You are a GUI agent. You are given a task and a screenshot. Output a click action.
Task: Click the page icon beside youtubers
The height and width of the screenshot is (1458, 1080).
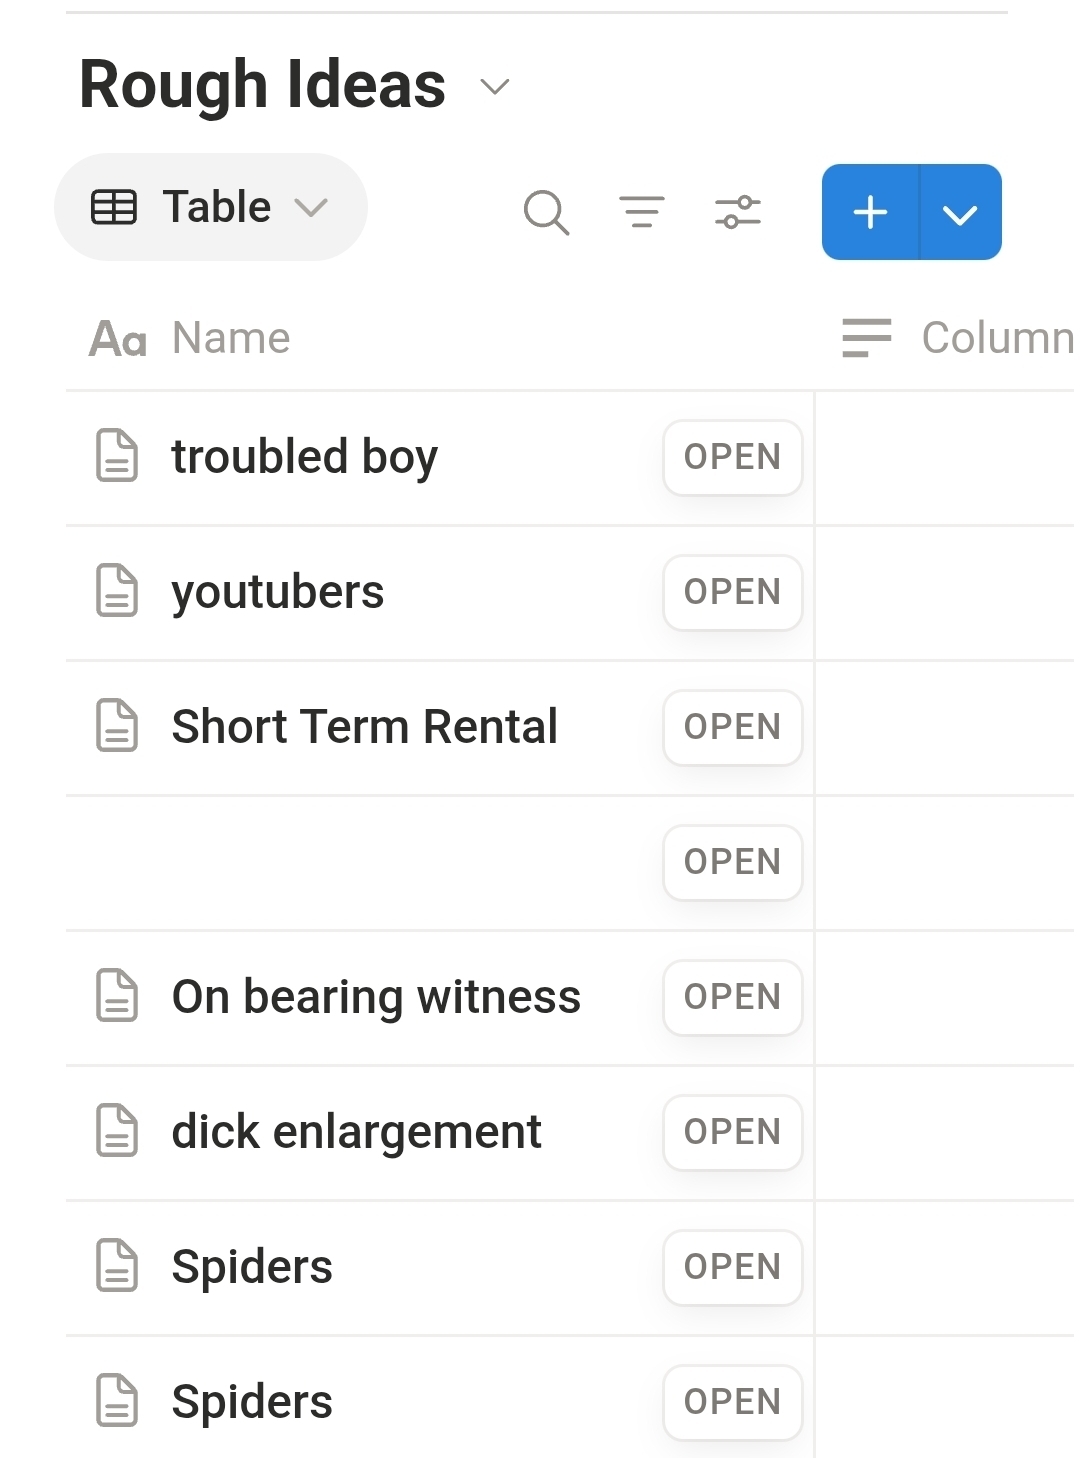117,591
